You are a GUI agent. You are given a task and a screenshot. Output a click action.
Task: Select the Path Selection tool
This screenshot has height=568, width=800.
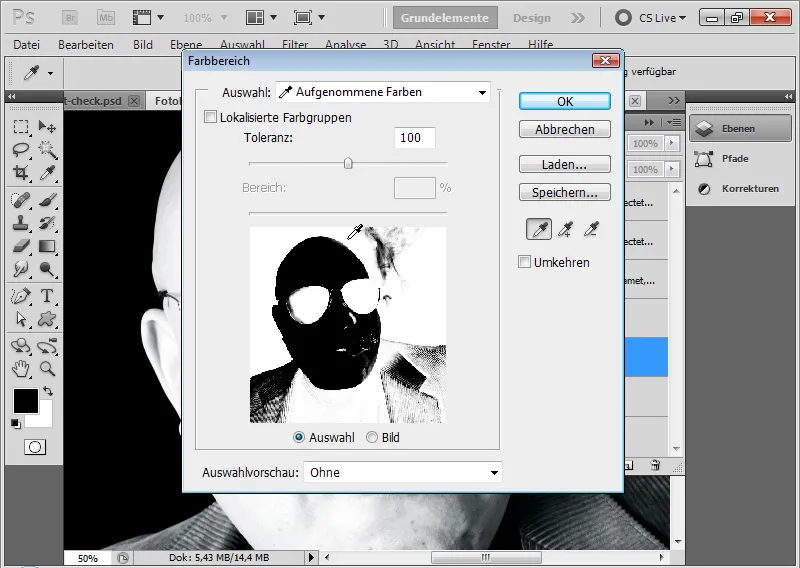(21, 319)
